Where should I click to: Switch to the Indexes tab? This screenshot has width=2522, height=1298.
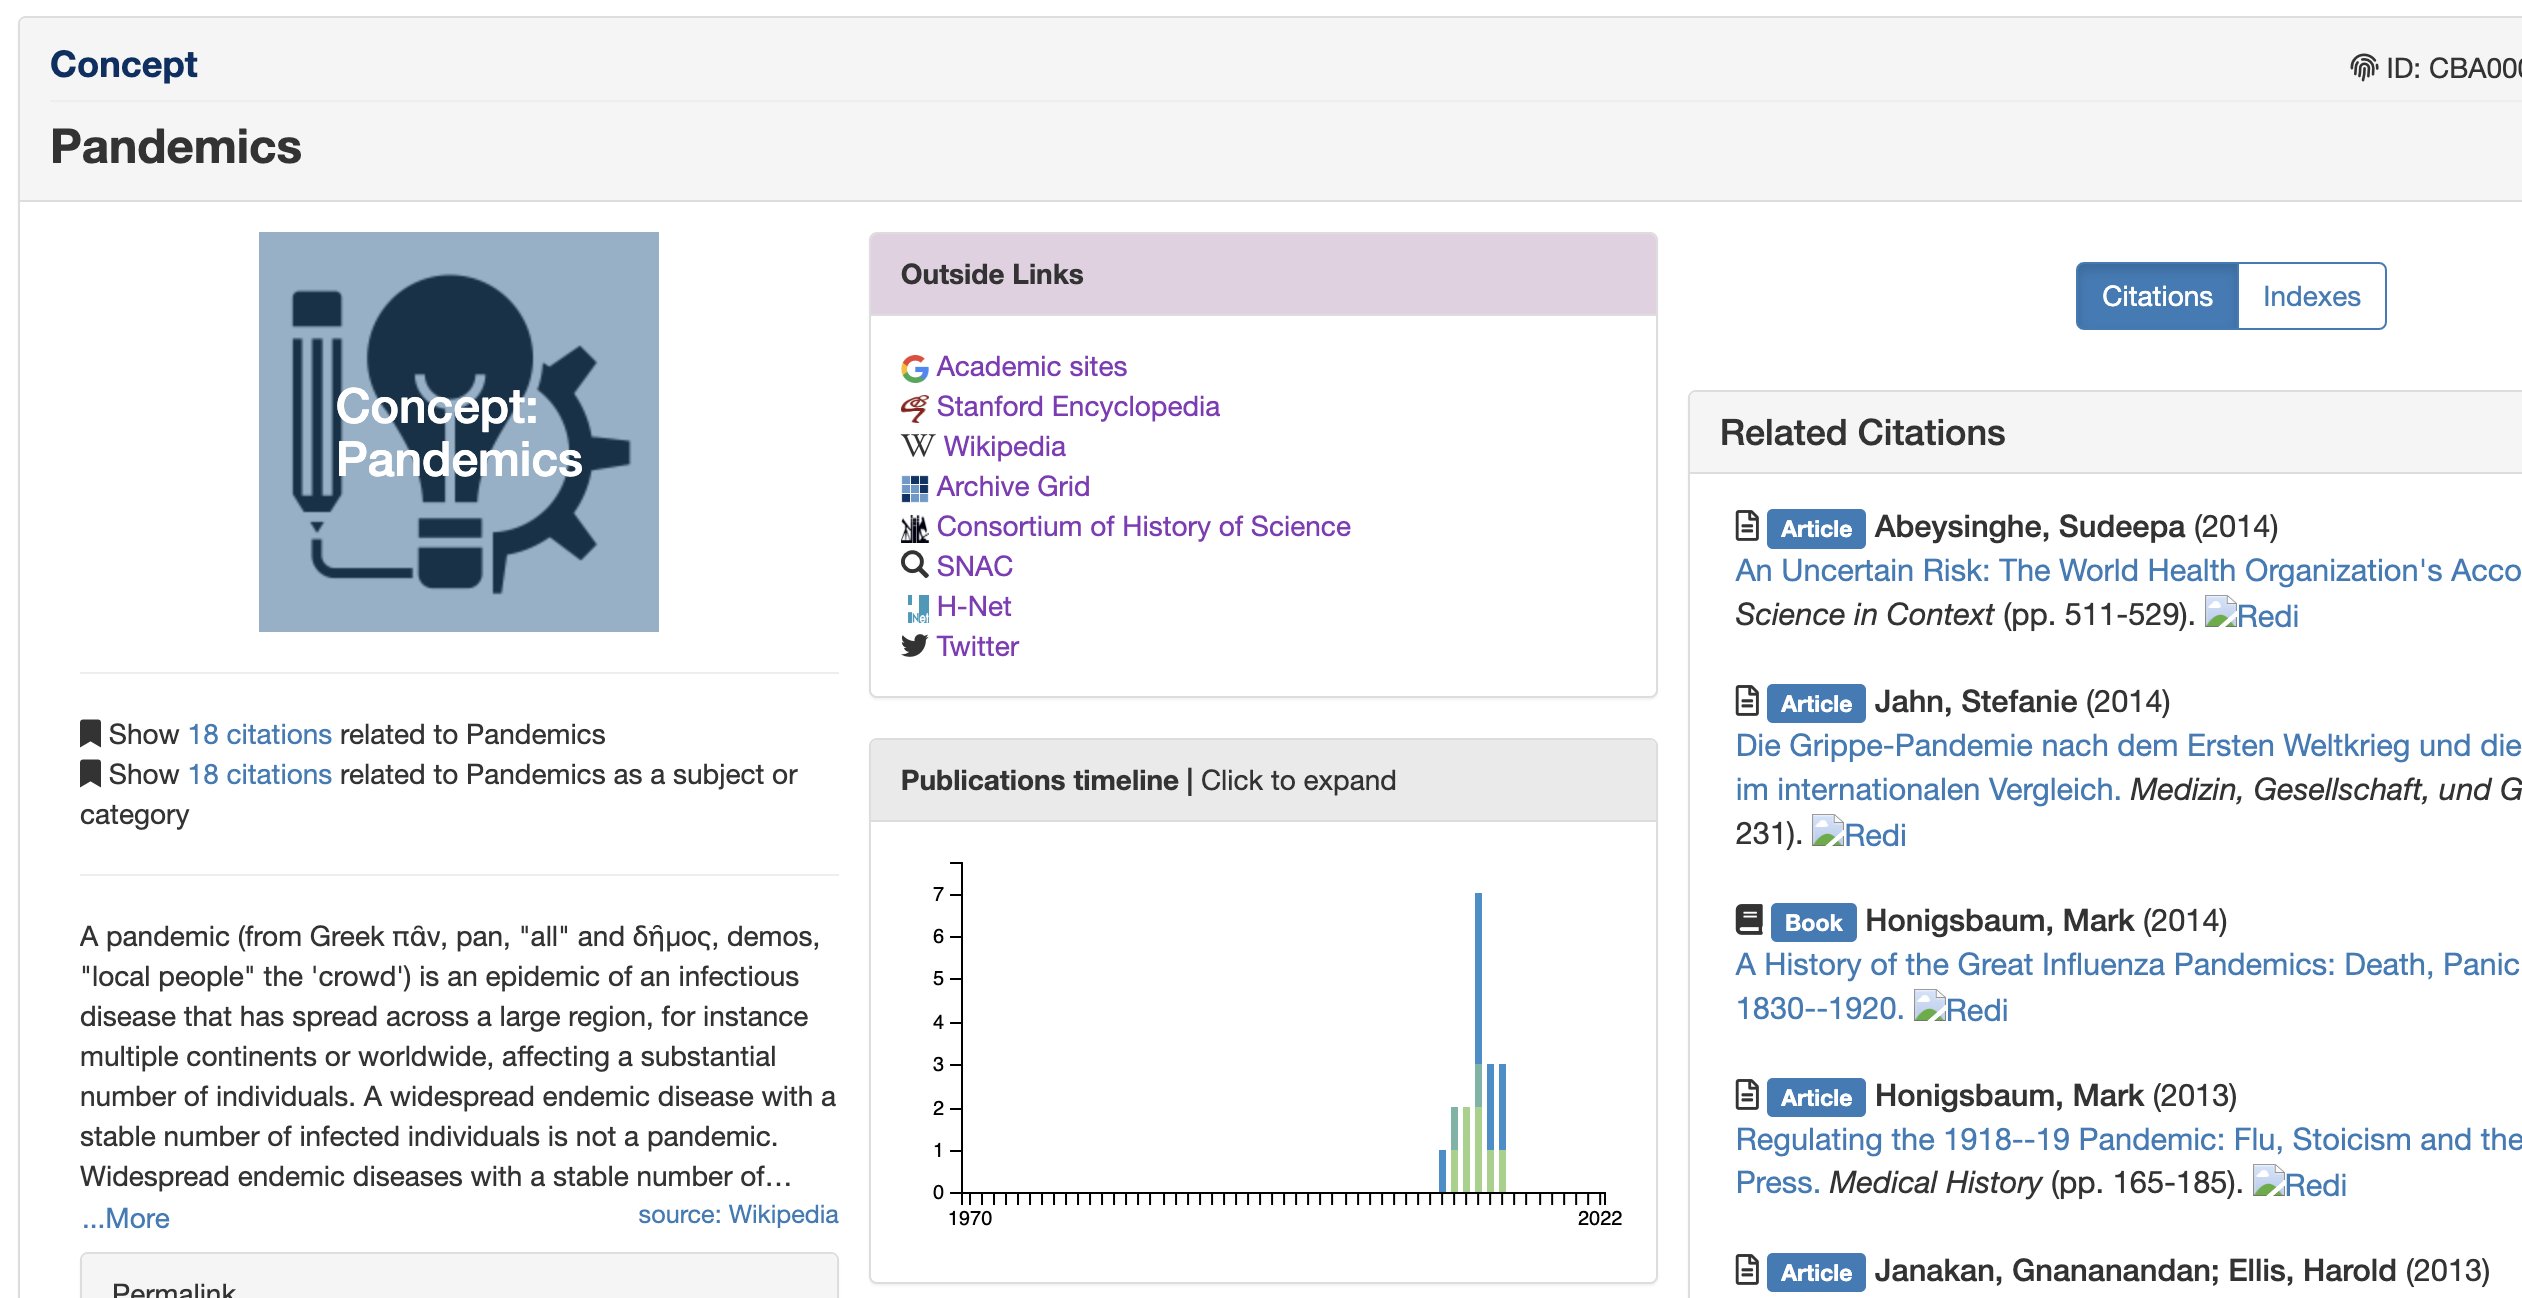2311,296
